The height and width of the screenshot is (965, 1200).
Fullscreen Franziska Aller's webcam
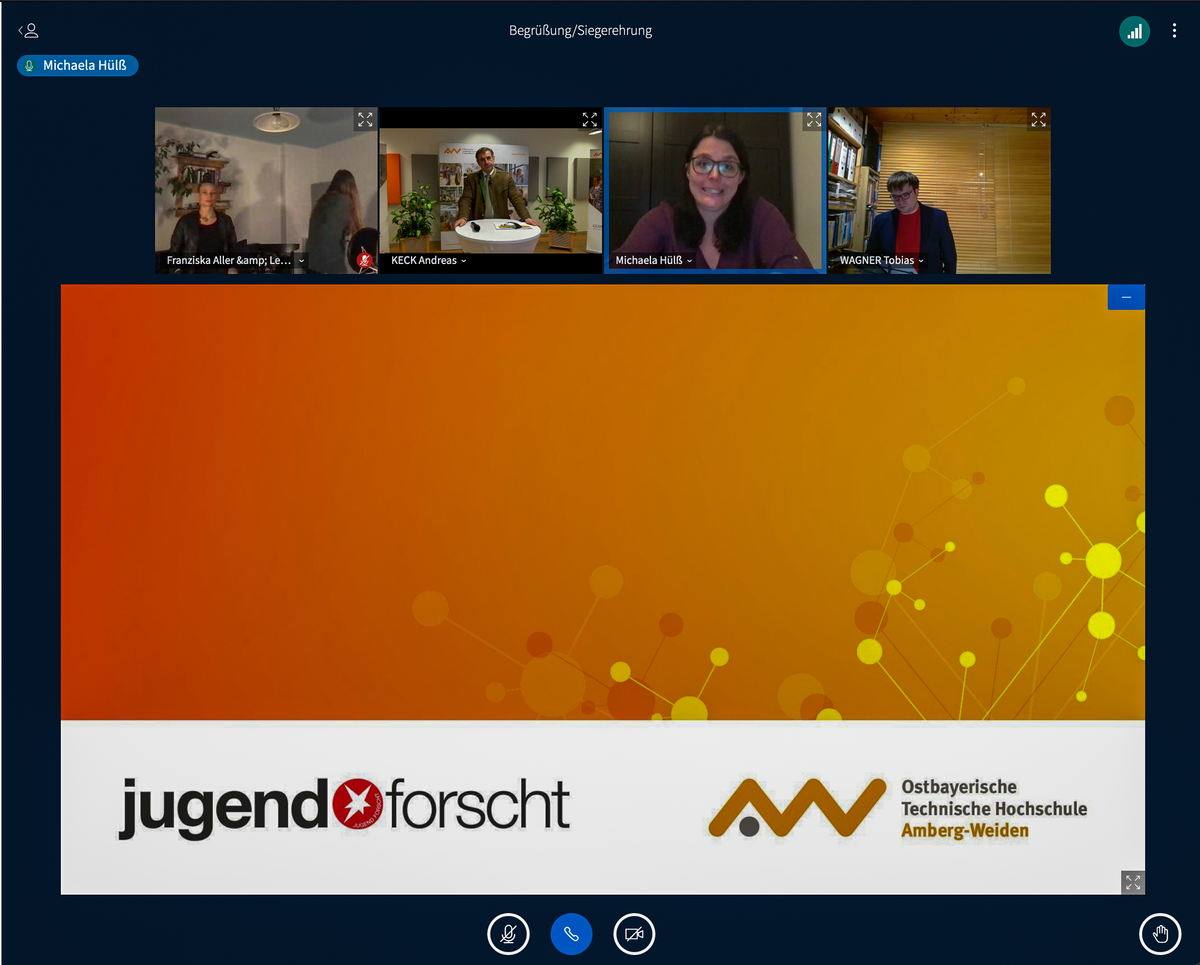point(365,119)
